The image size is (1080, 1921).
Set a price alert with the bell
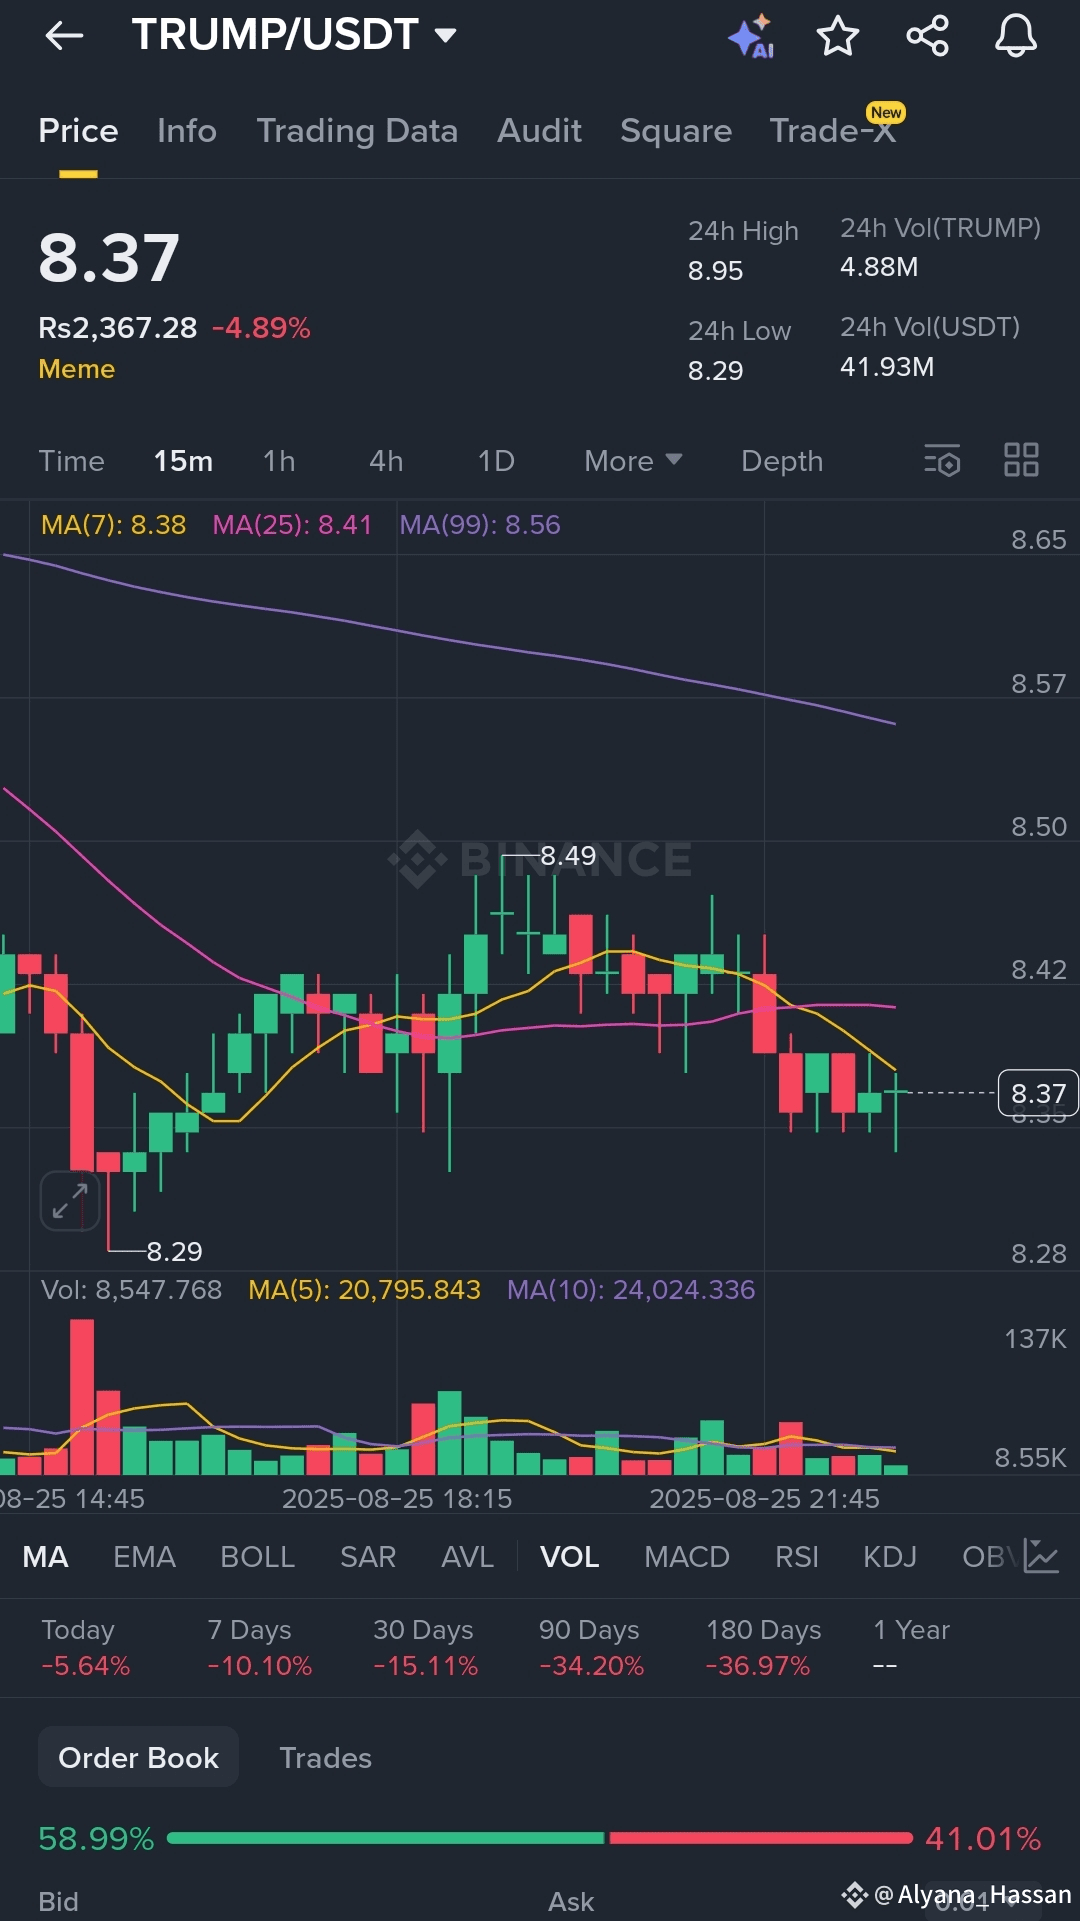click(x=1015, y=36)
